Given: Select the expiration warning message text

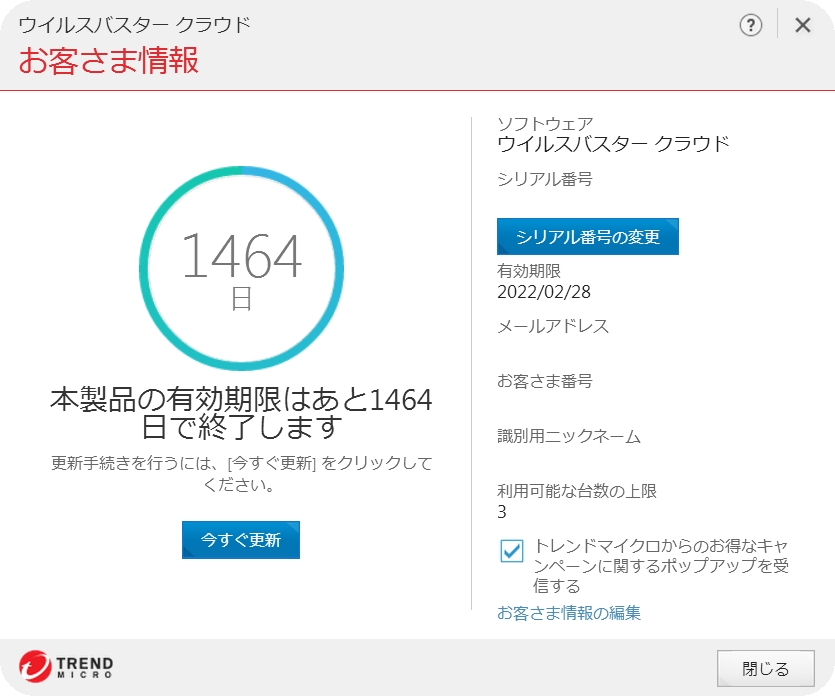Looking at the screenshot, I should 240,415.
